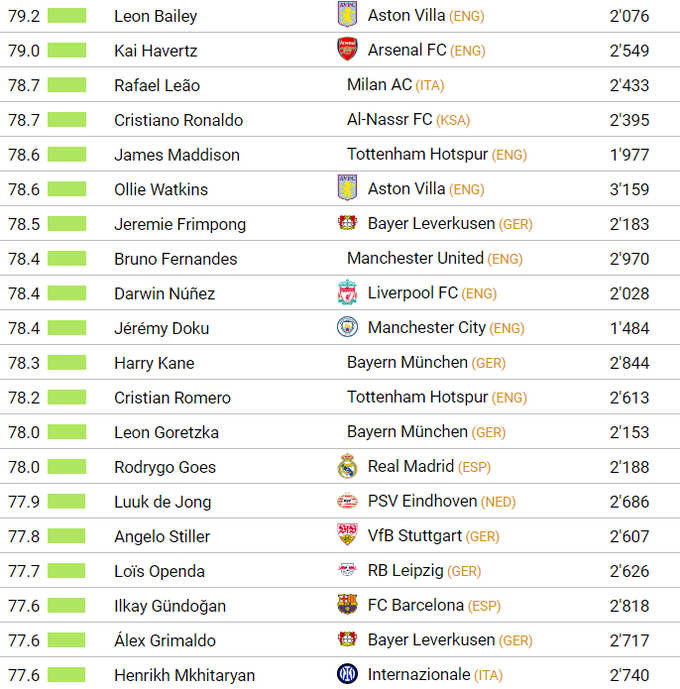Click the green rating bar for Rafael Leão
The height and width of the screenshot is (689, 680).
pyautogui.click(x=67, y=85)
